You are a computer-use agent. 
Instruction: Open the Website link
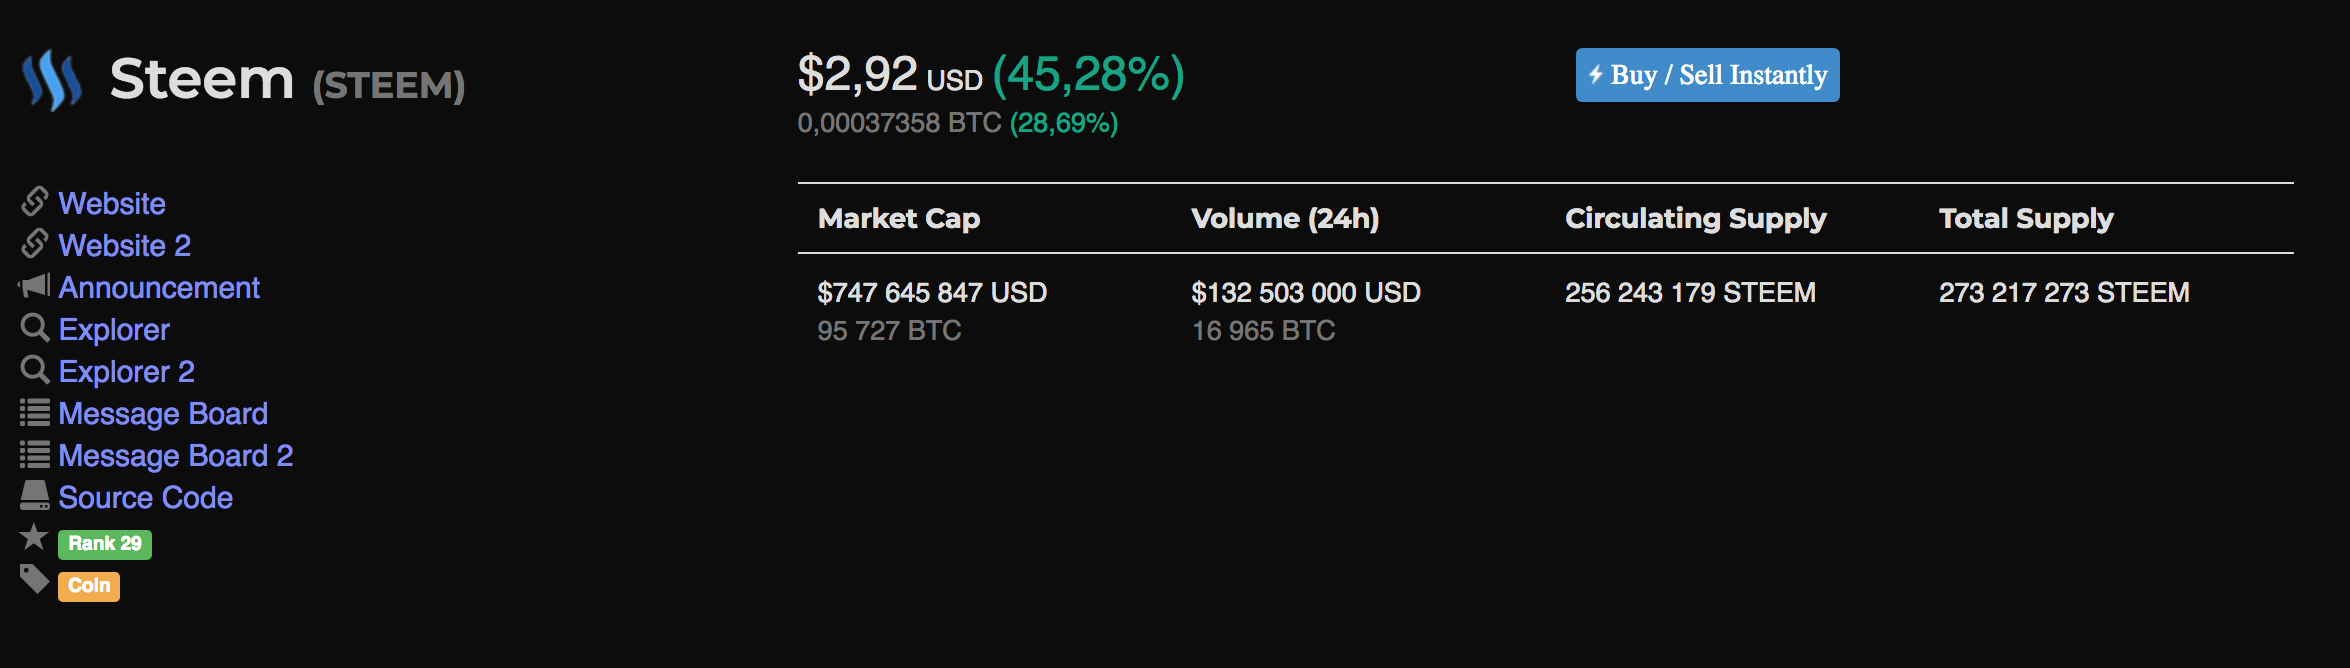click(x=112, y=204)
